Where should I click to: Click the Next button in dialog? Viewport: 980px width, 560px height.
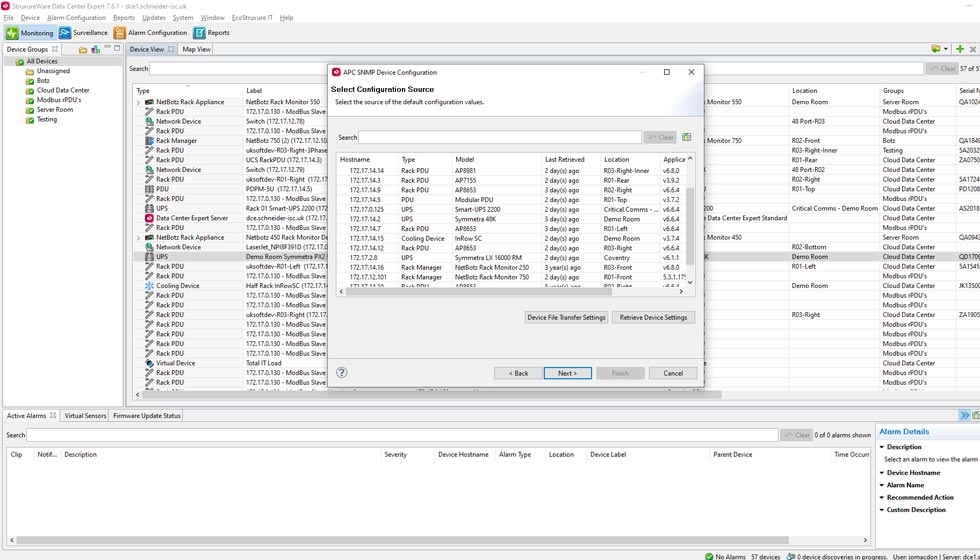coord(568,373)
